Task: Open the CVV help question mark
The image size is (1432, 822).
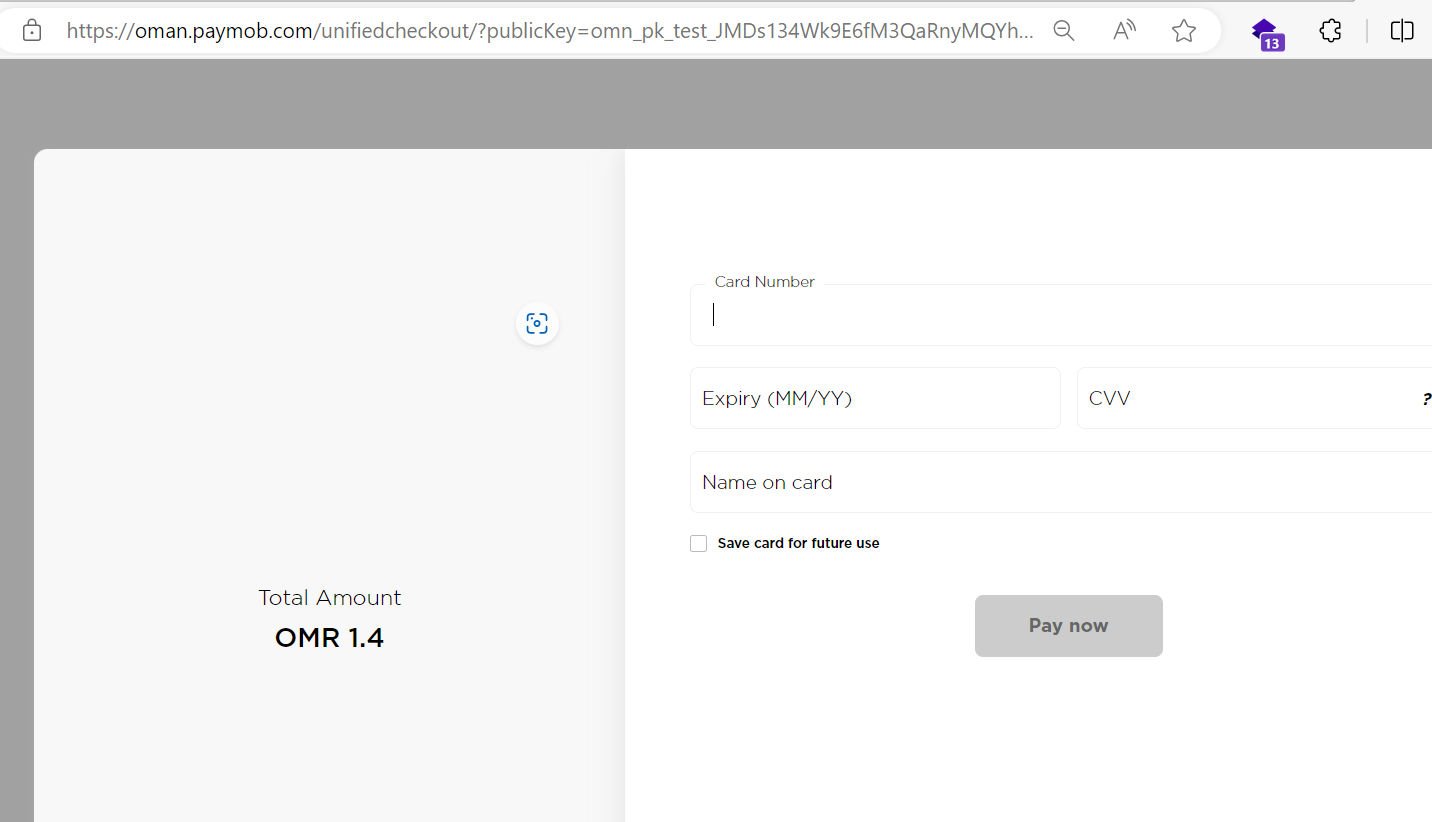Action: coord(1426,398)
